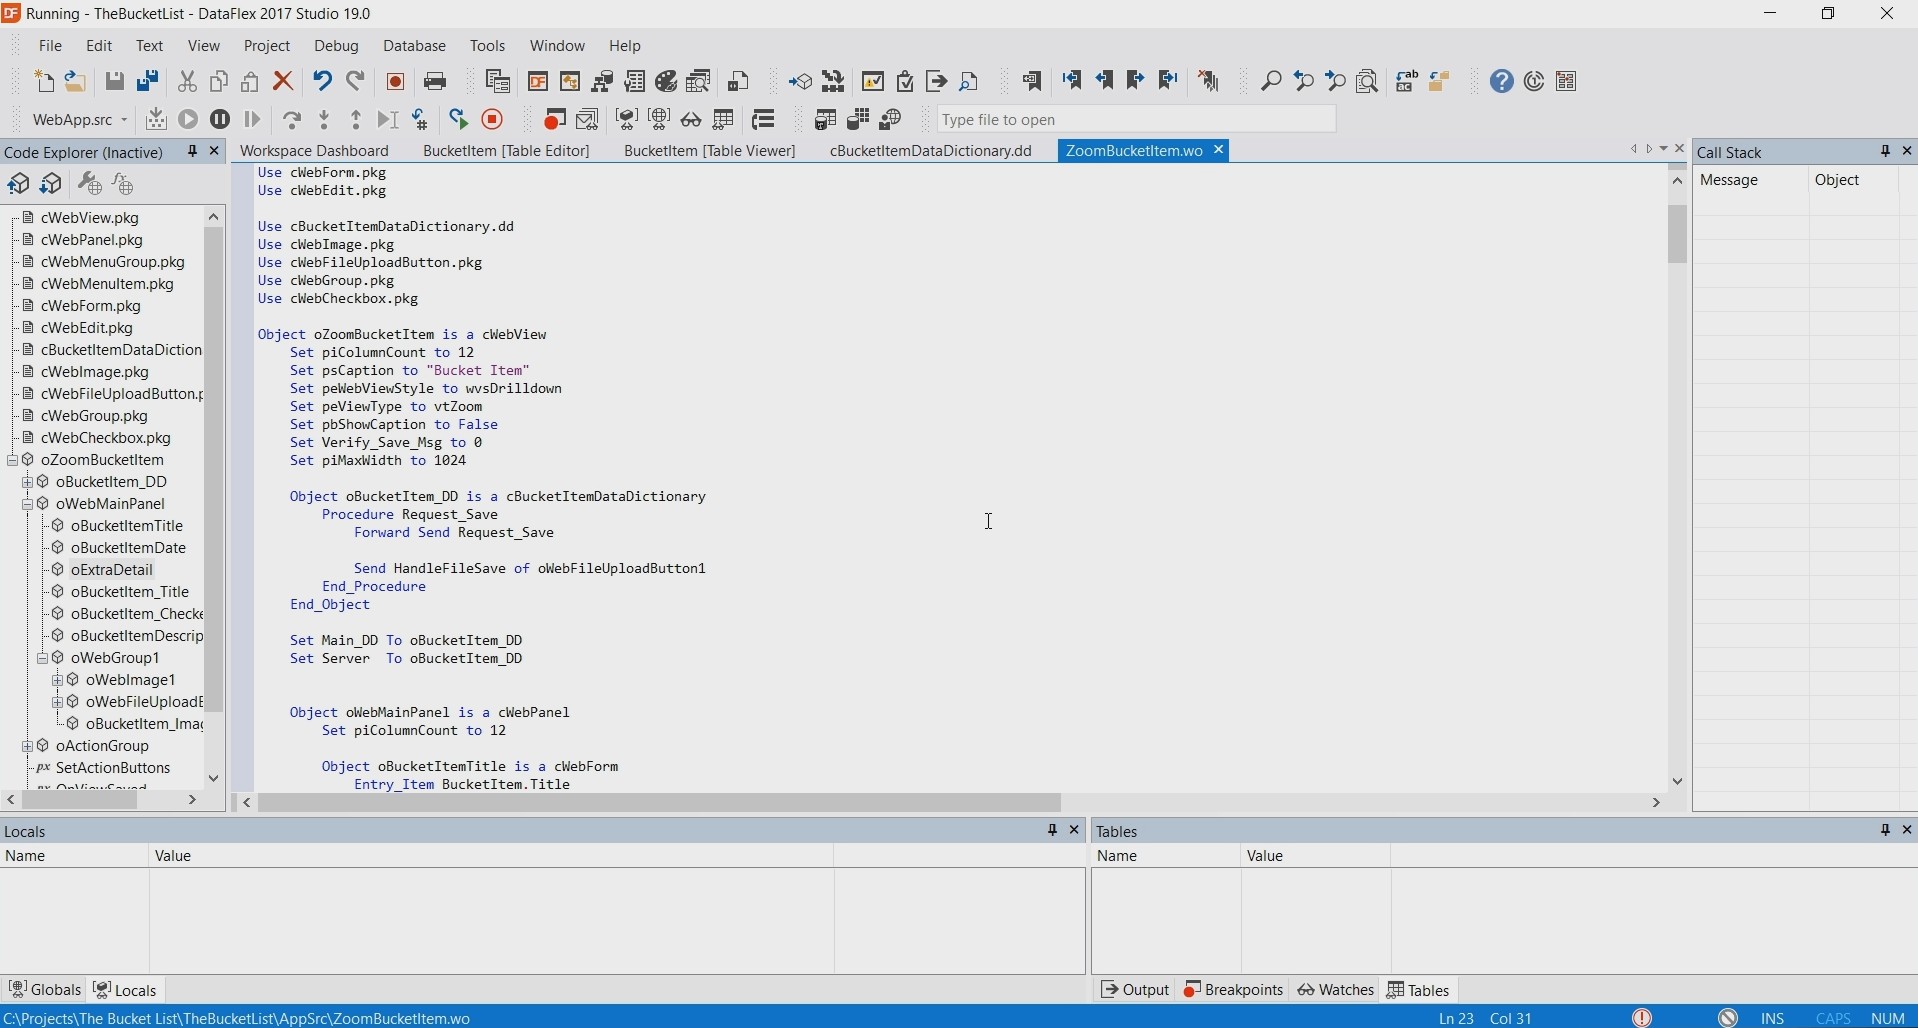Switch to the Breakpoints panel tab

click(x=1233, y=991)
